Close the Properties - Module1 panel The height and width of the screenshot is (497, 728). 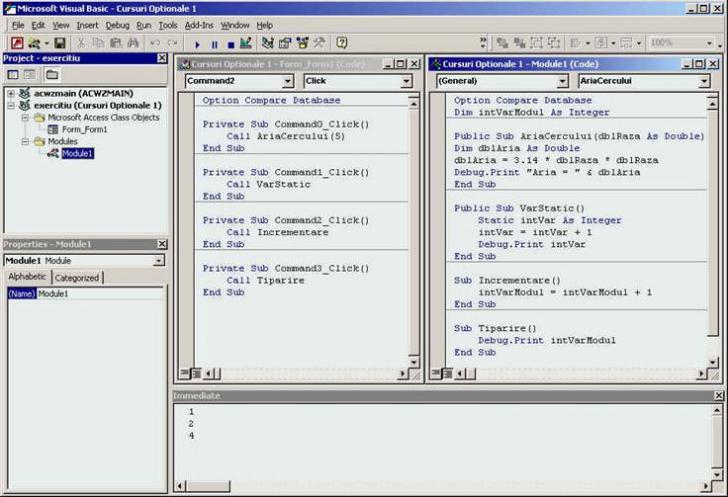(x=162, y=244)
